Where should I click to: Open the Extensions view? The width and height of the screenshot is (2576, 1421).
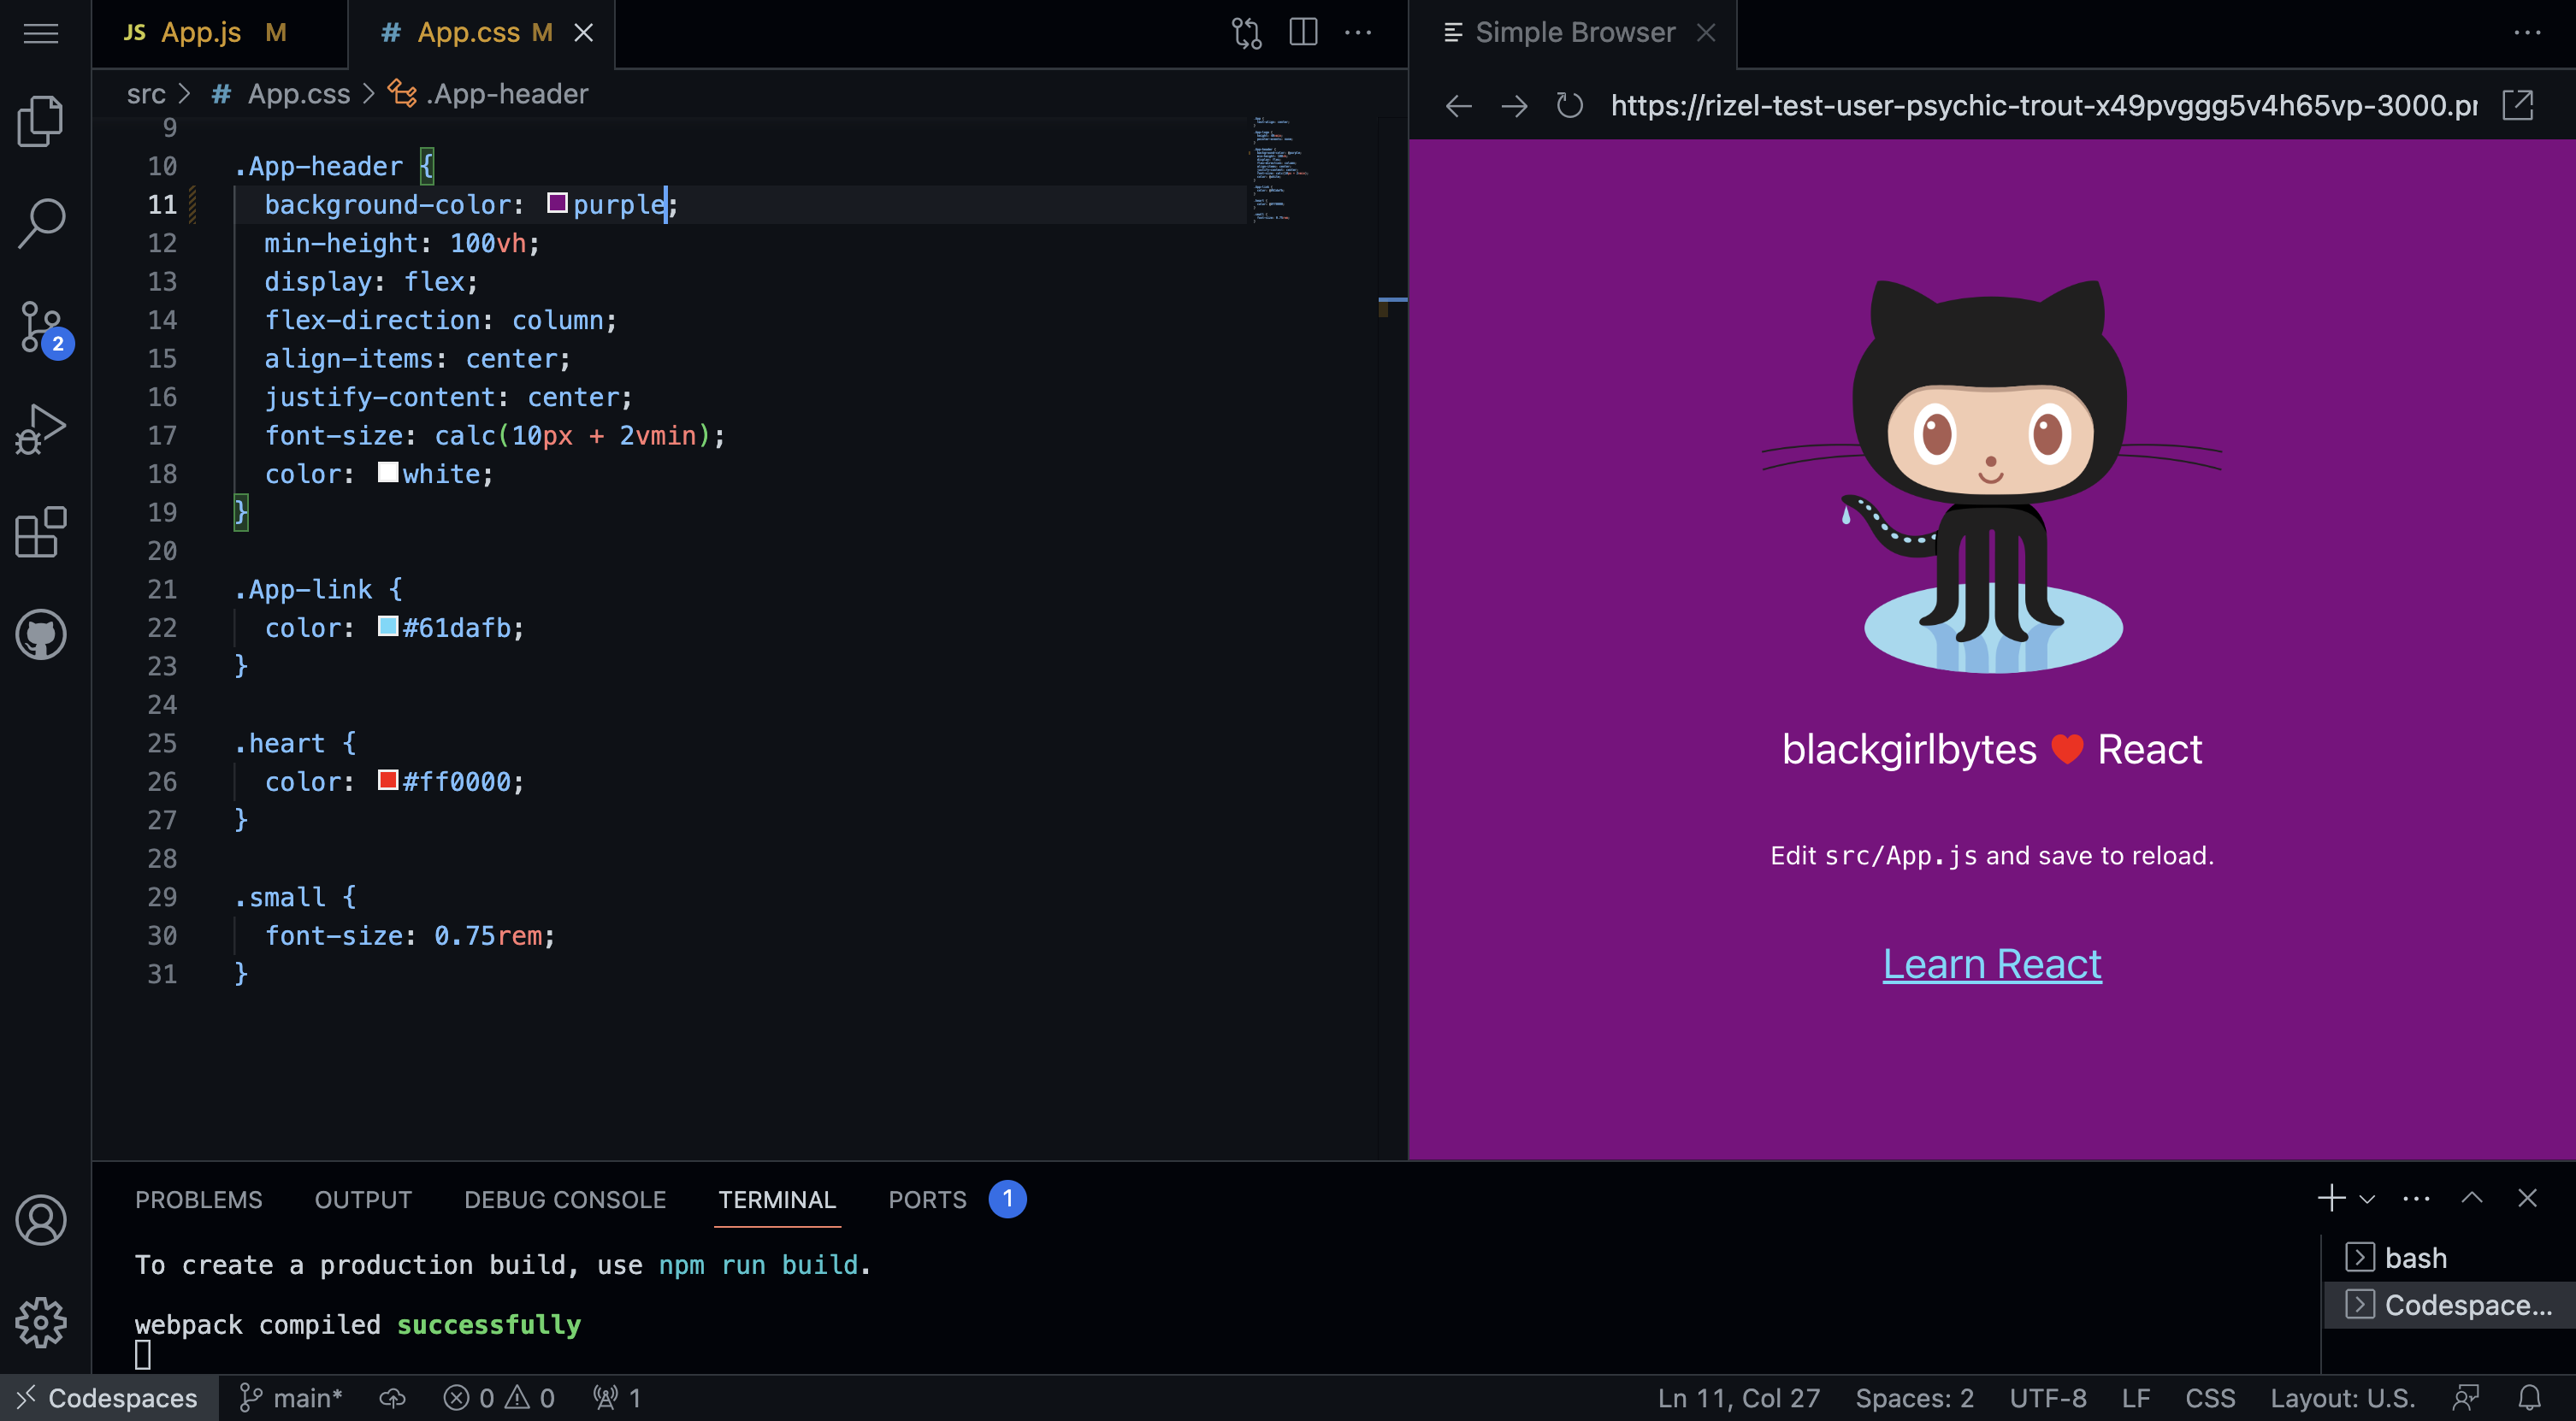[41, 532]
